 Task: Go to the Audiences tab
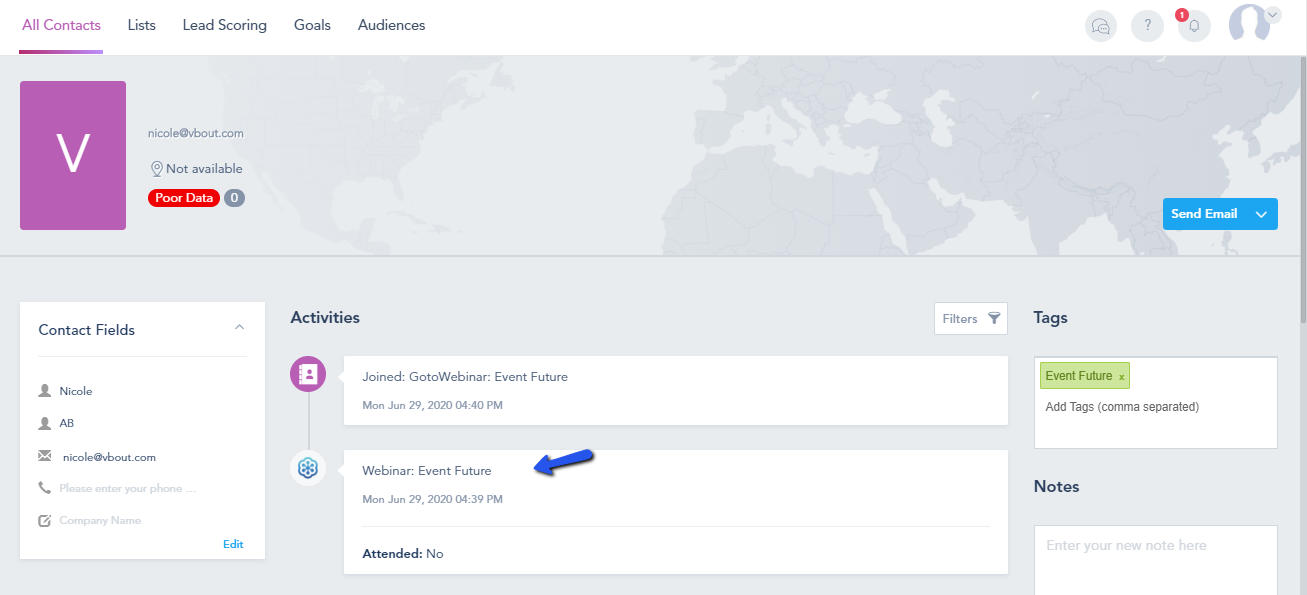[x=392, y=25]
